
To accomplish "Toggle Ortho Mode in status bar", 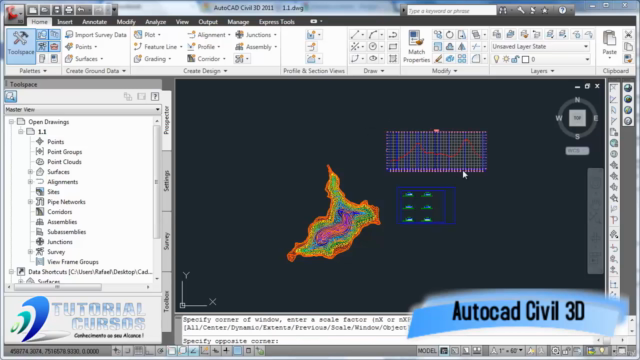I will 150,351.
